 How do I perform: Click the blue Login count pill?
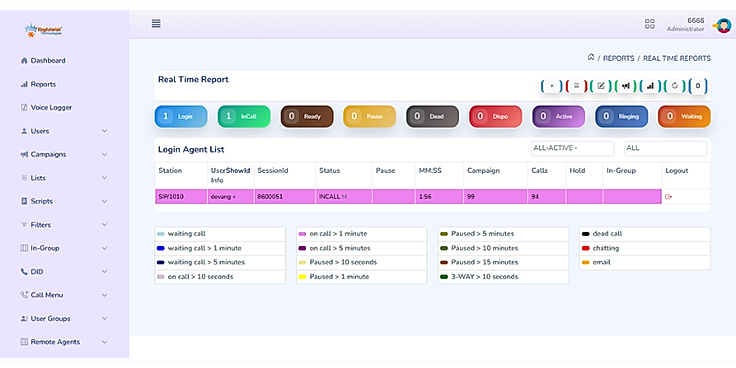181,116
